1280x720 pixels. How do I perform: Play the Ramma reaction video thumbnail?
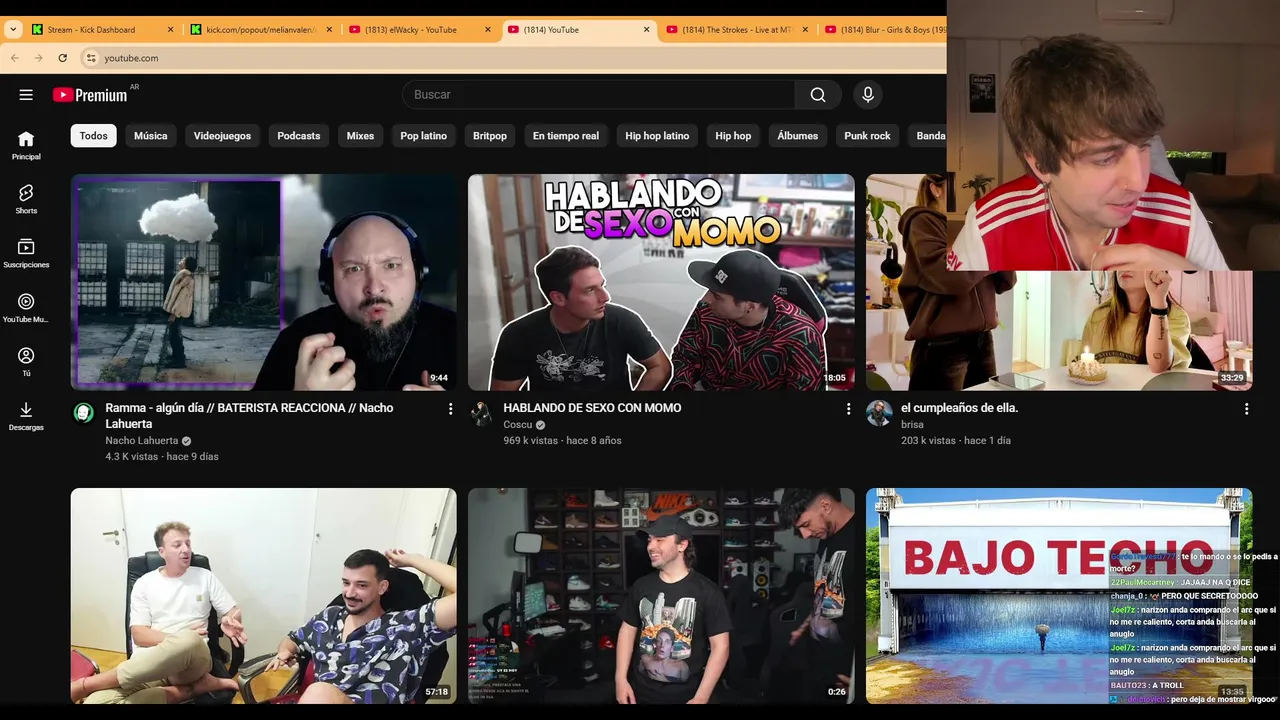264,282
